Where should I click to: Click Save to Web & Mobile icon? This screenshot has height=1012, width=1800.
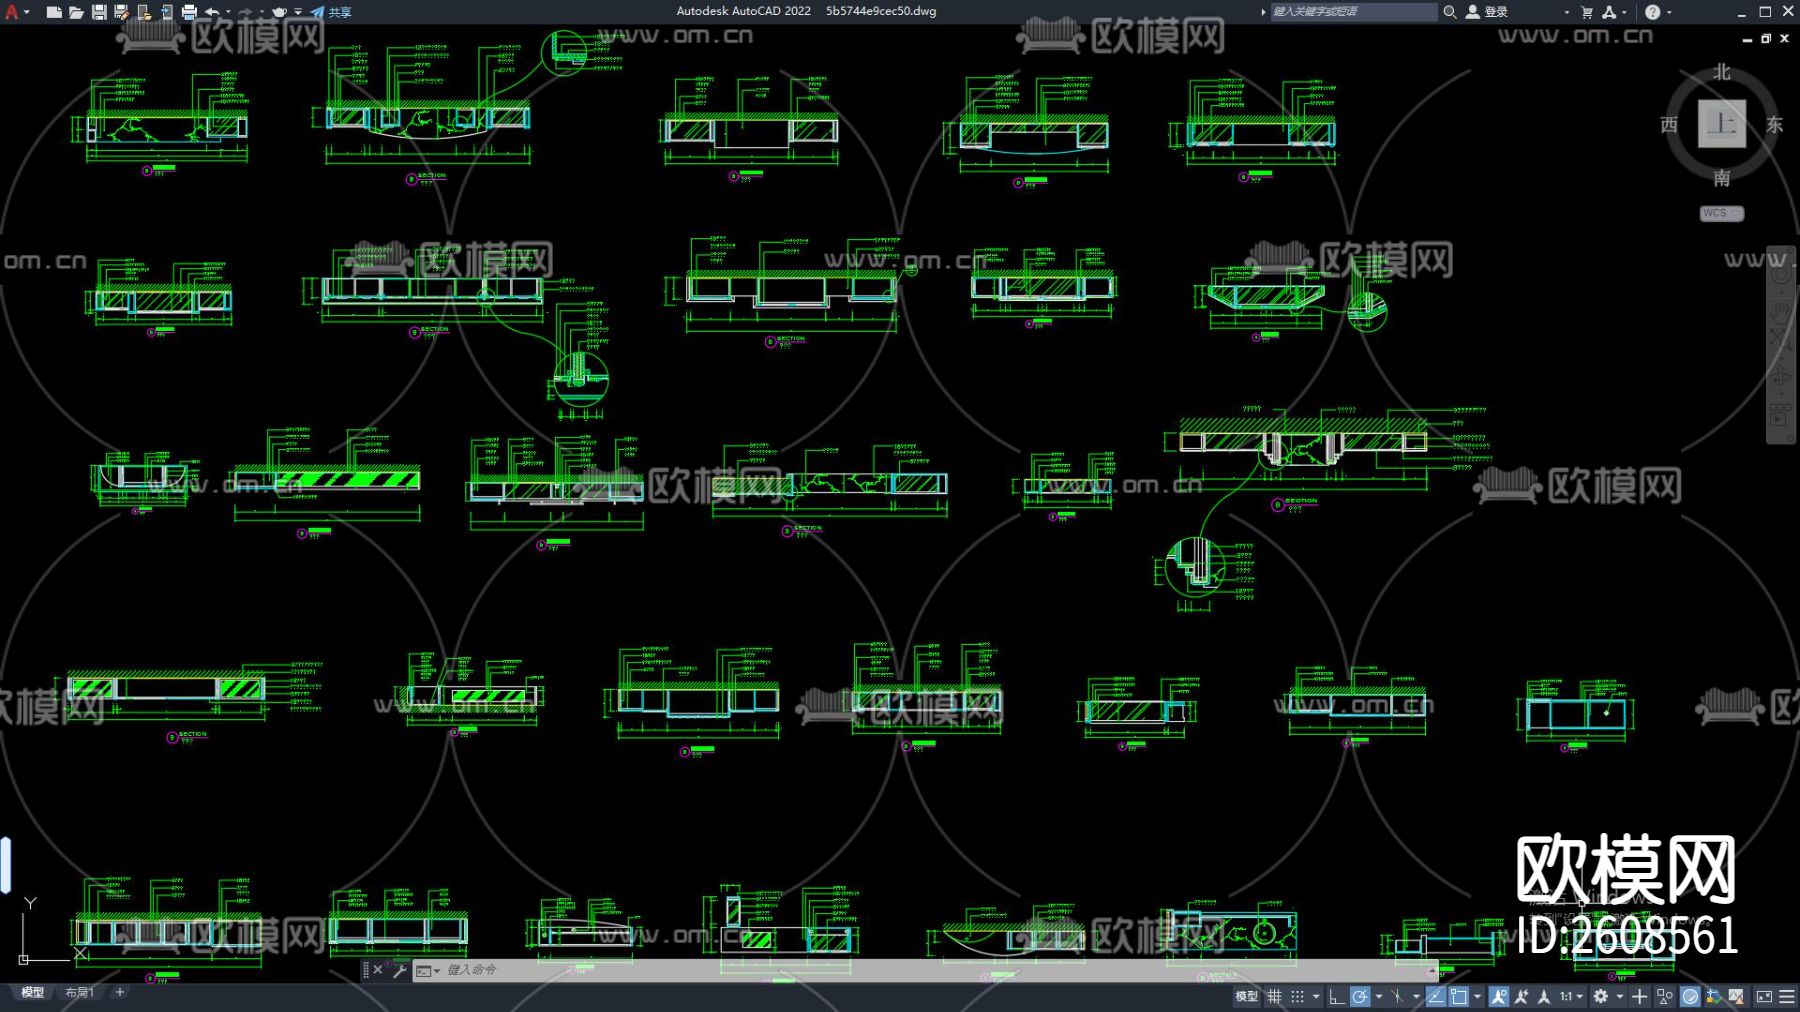166,12
